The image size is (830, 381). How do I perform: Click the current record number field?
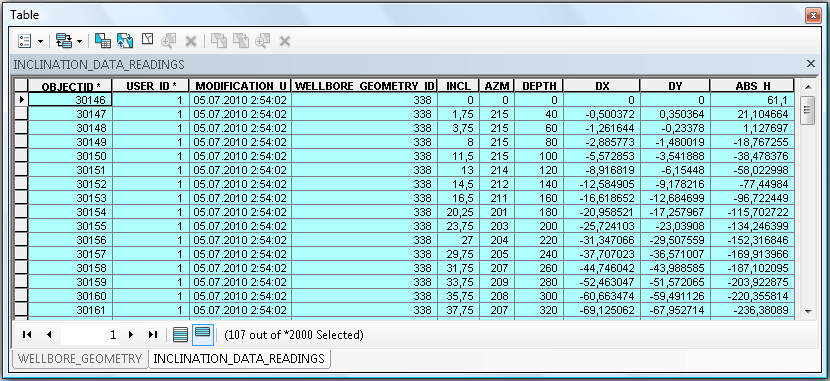[x=91, y=334]
